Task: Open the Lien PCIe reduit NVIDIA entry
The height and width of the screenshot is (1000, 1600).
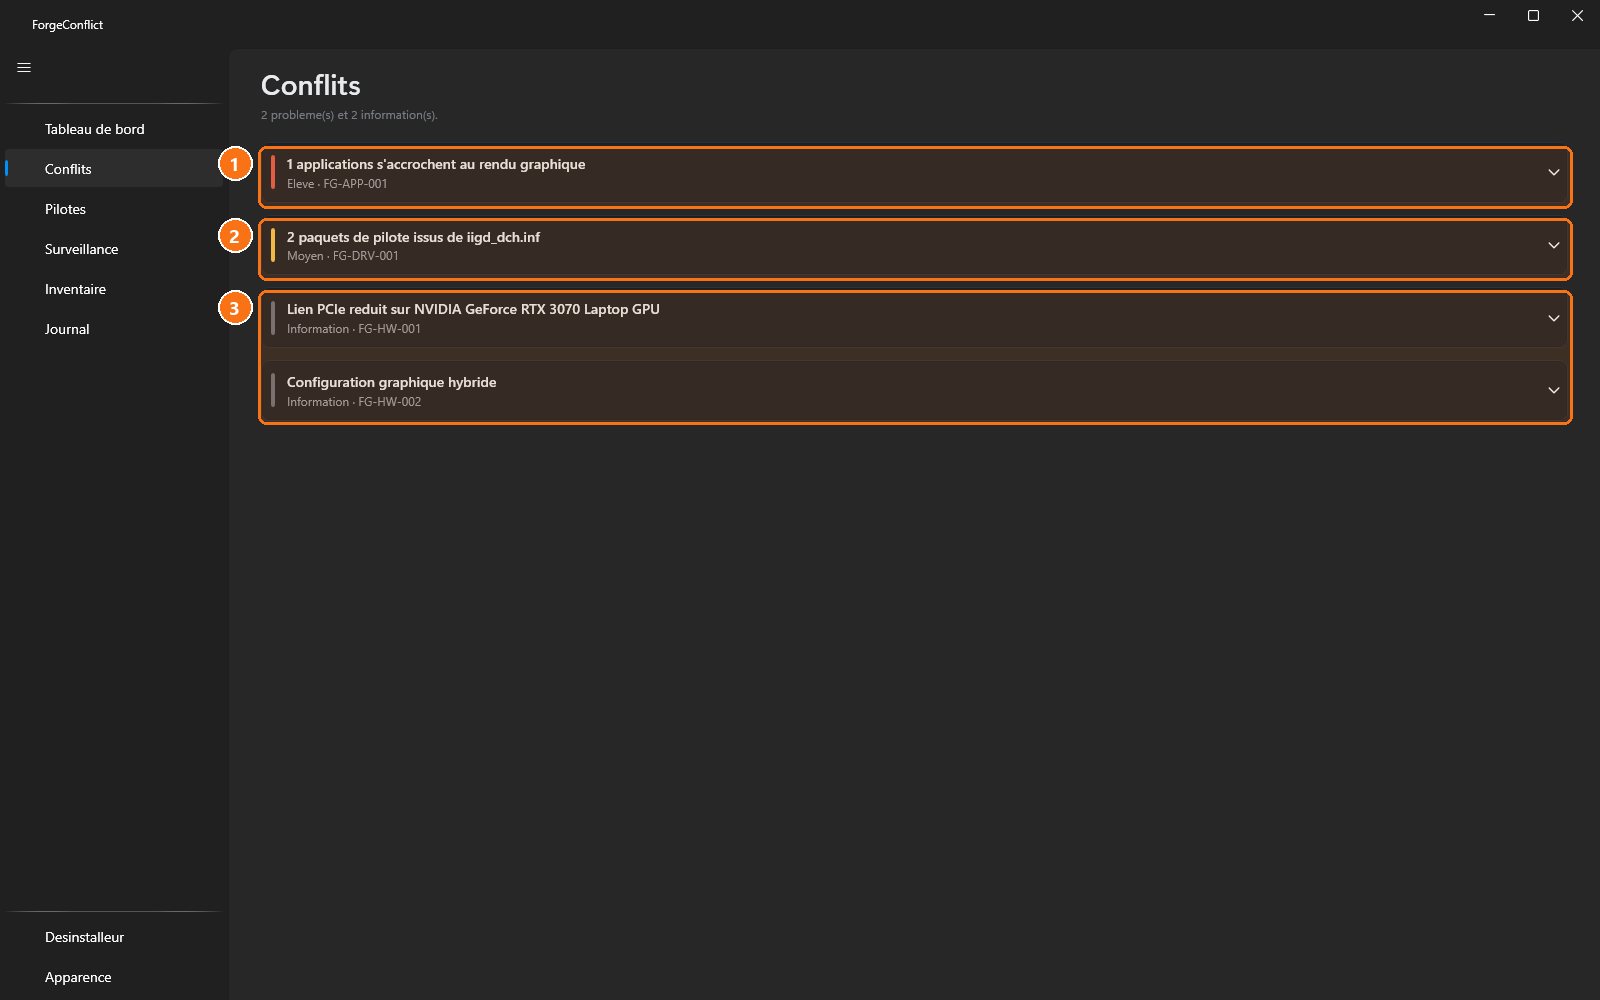Action: (x=915, y=319)
